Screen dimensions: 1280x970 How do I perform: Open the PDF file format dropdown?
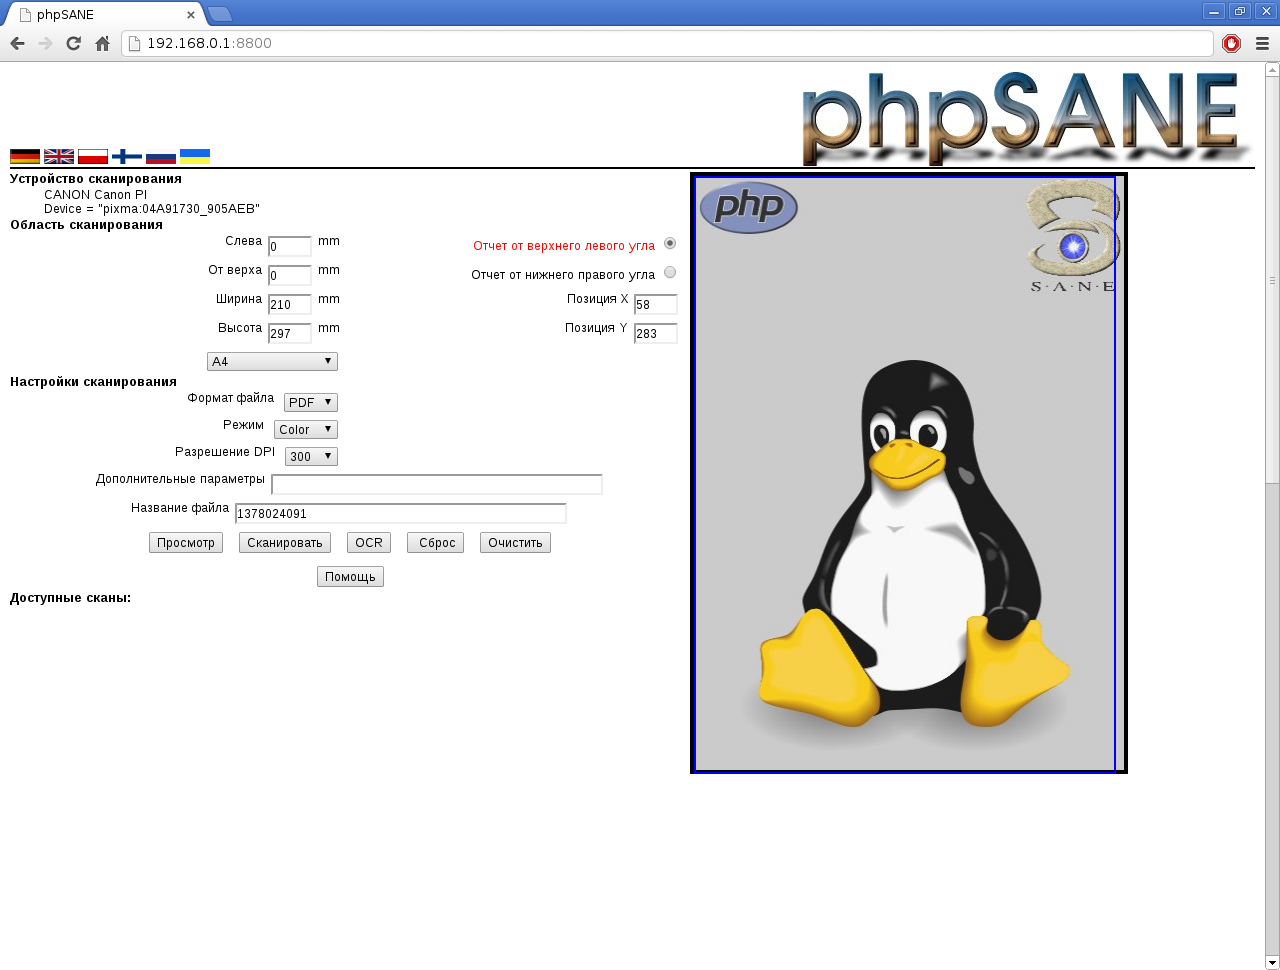point(311,402)
